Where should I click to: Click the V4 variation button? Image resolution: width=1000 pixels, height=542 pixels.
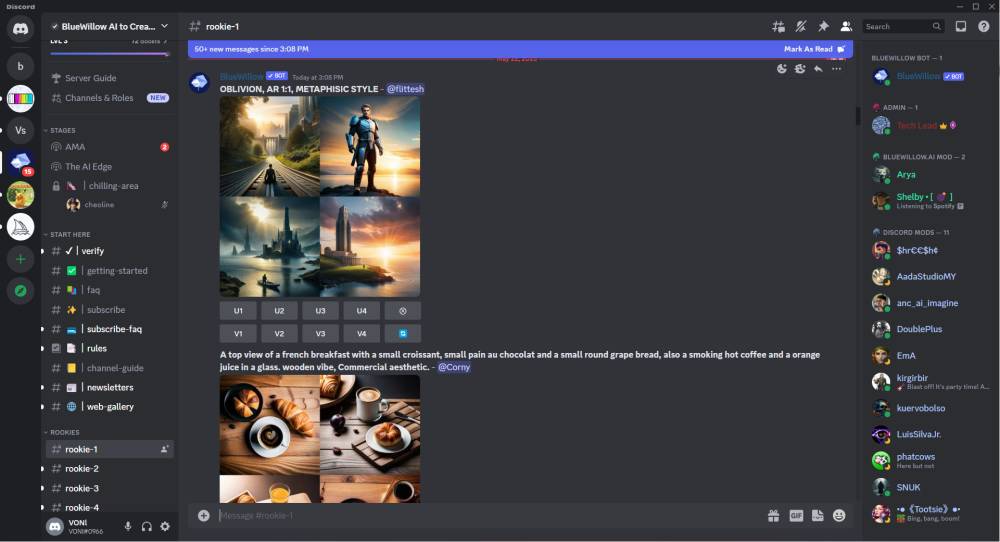point(362,333)
